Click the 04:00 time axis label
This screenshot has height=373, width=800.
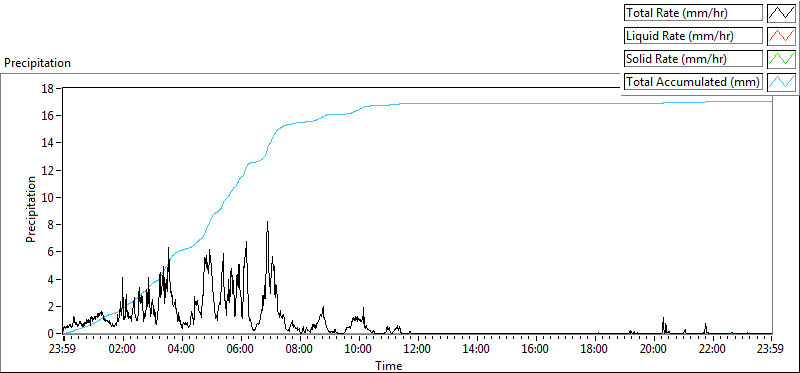pos(182,350)
